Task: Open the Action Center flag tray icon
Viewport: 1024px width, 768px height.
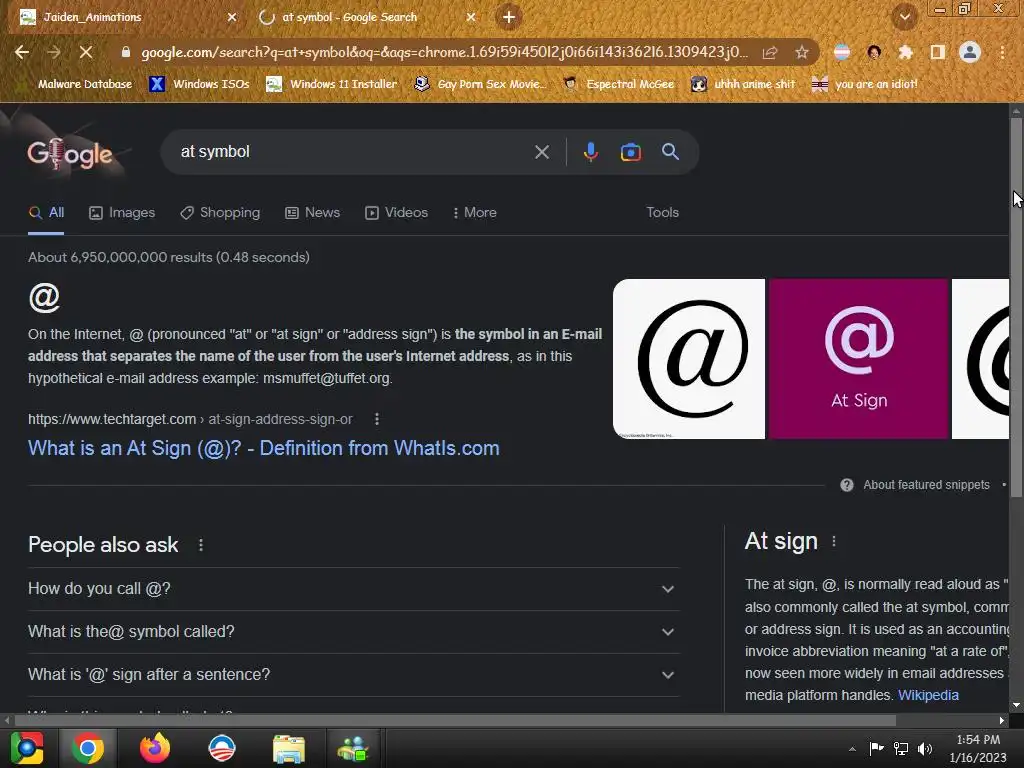Action: click(876, 749)
